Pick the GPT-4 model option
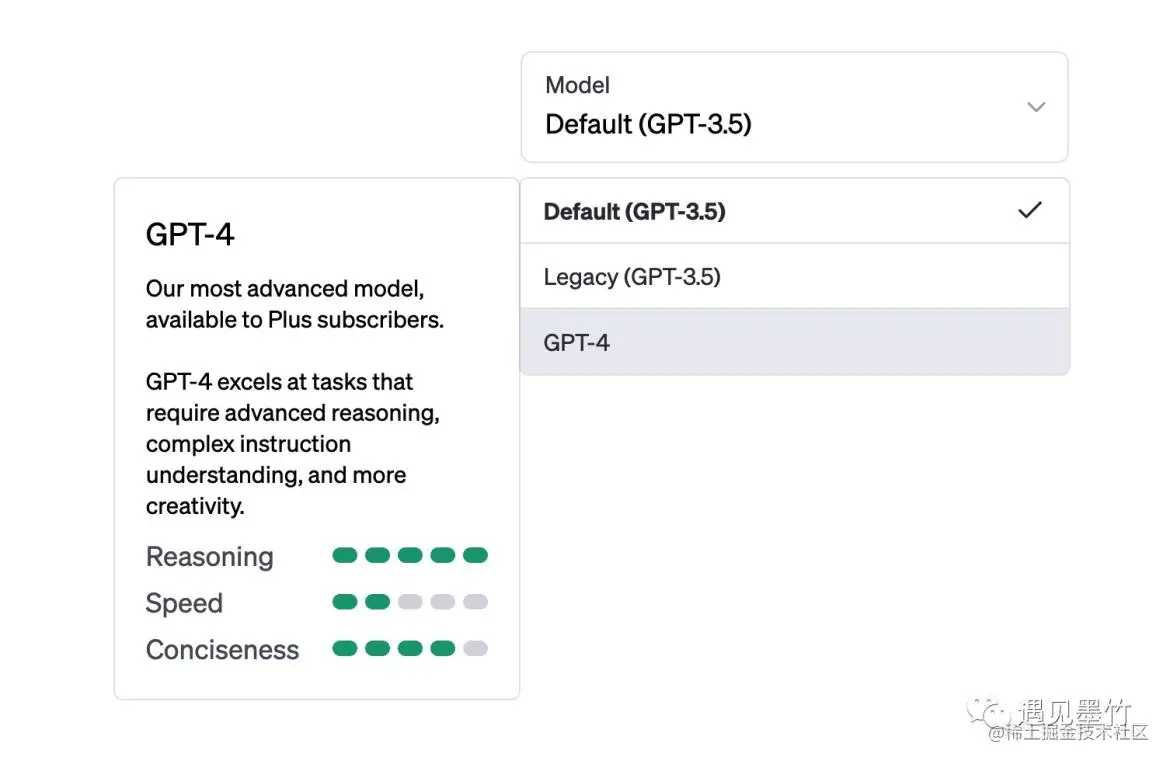 [x=795, y=342]
